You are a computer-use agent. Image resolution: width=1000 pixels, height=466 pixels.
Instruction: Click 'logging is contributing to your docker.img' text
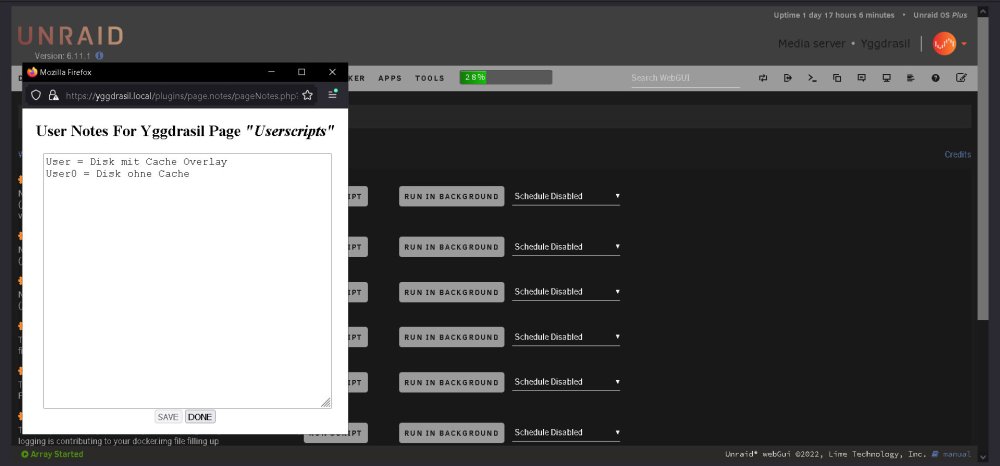point(118,441)
